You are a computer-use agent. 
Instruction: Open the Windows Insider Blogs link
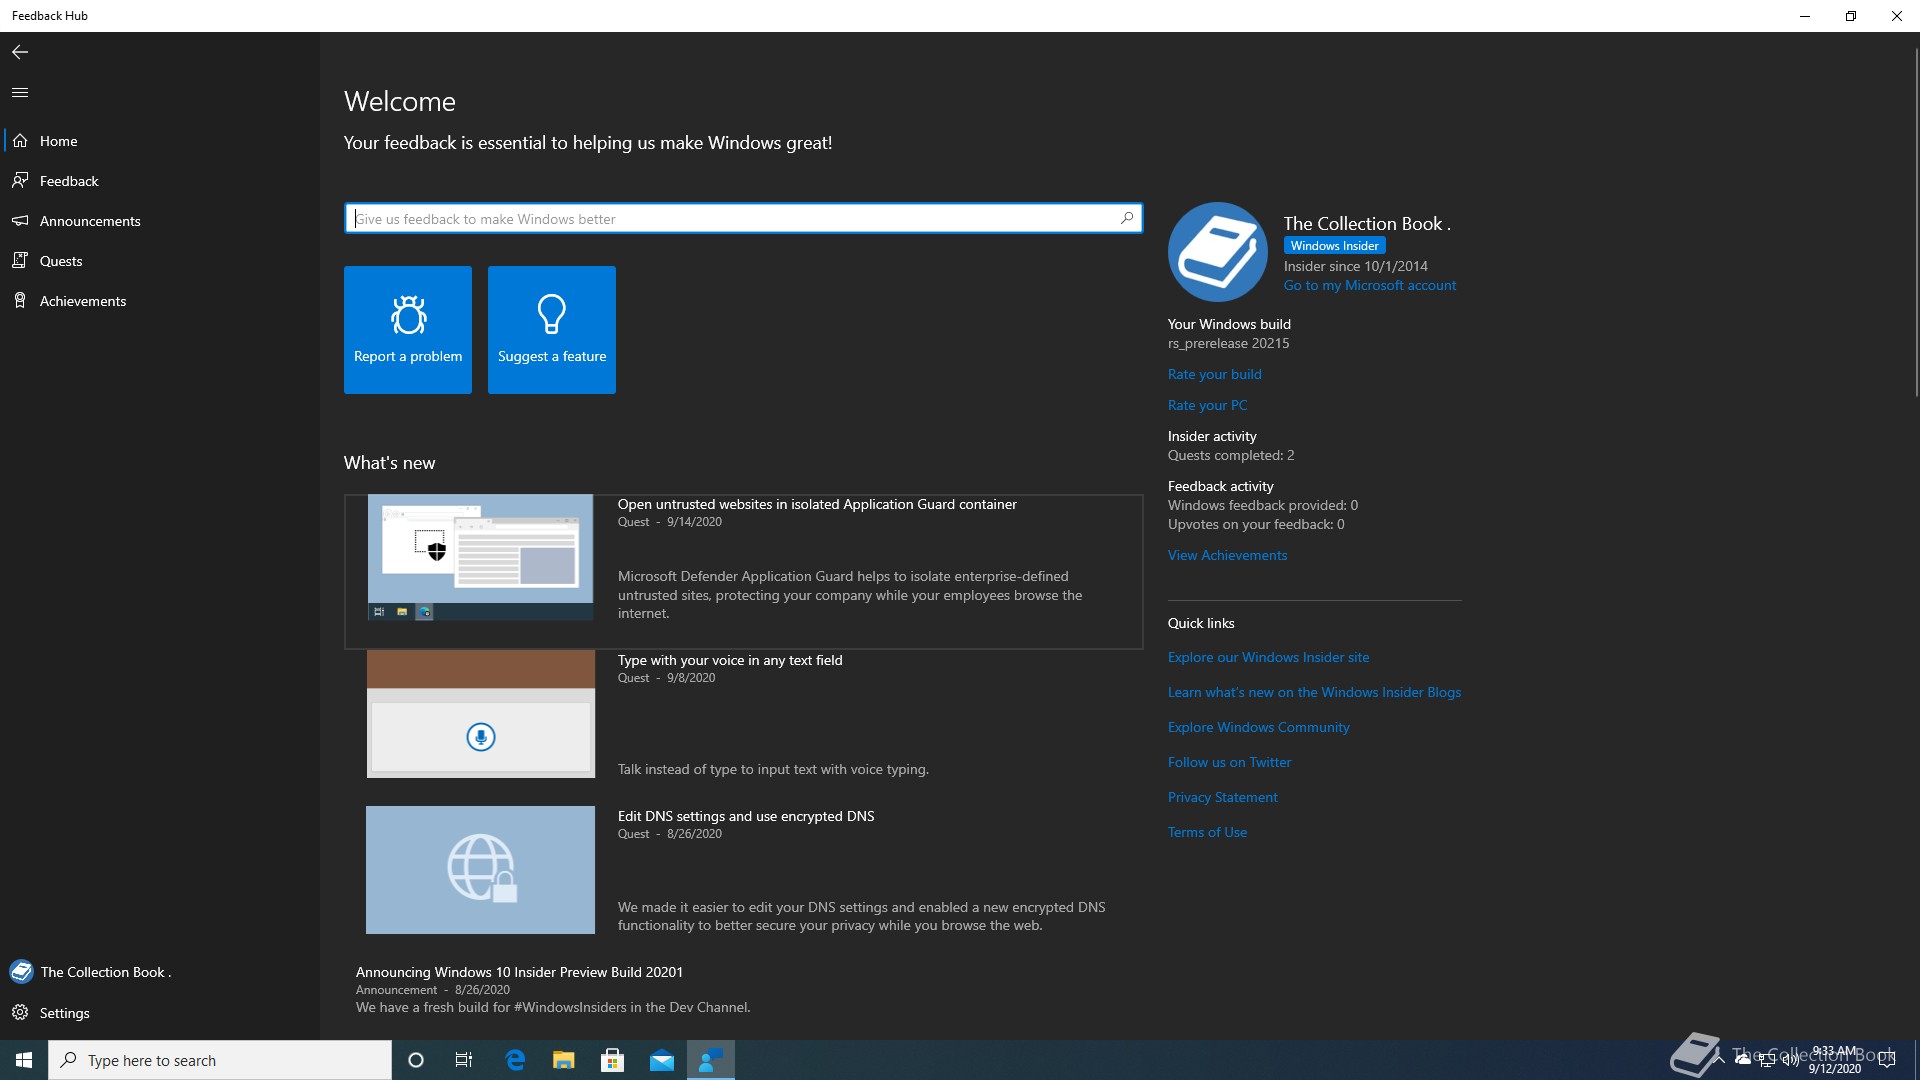(x=1314, y=692)
